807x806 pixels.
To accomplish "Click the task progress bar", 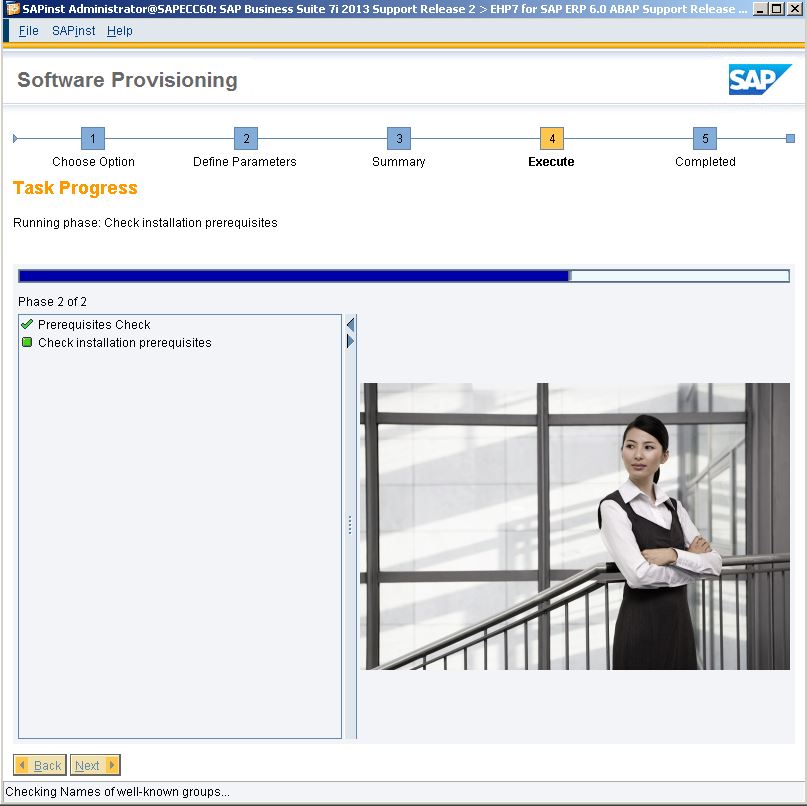I will 404,276.
